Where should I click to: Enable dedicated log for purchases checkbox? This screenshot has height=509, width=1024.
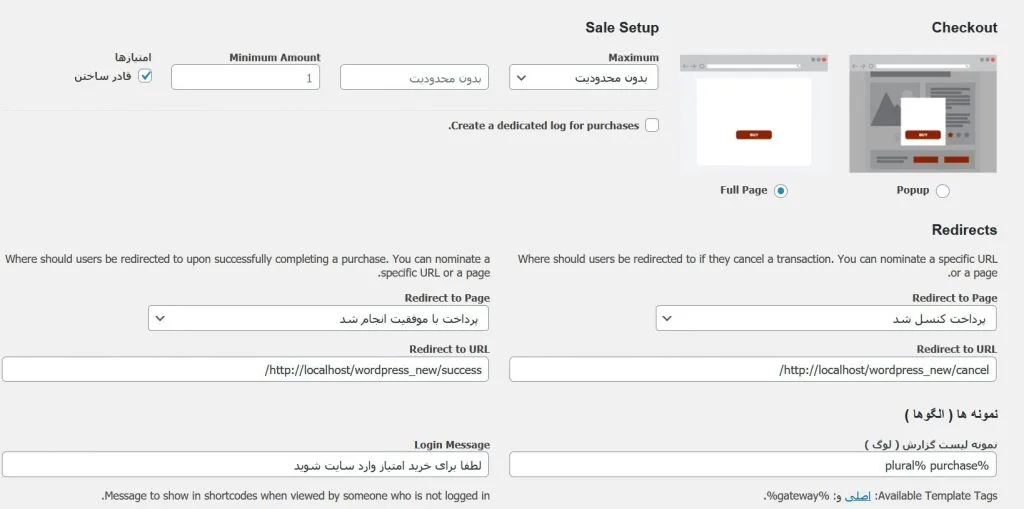pos(652,125)
